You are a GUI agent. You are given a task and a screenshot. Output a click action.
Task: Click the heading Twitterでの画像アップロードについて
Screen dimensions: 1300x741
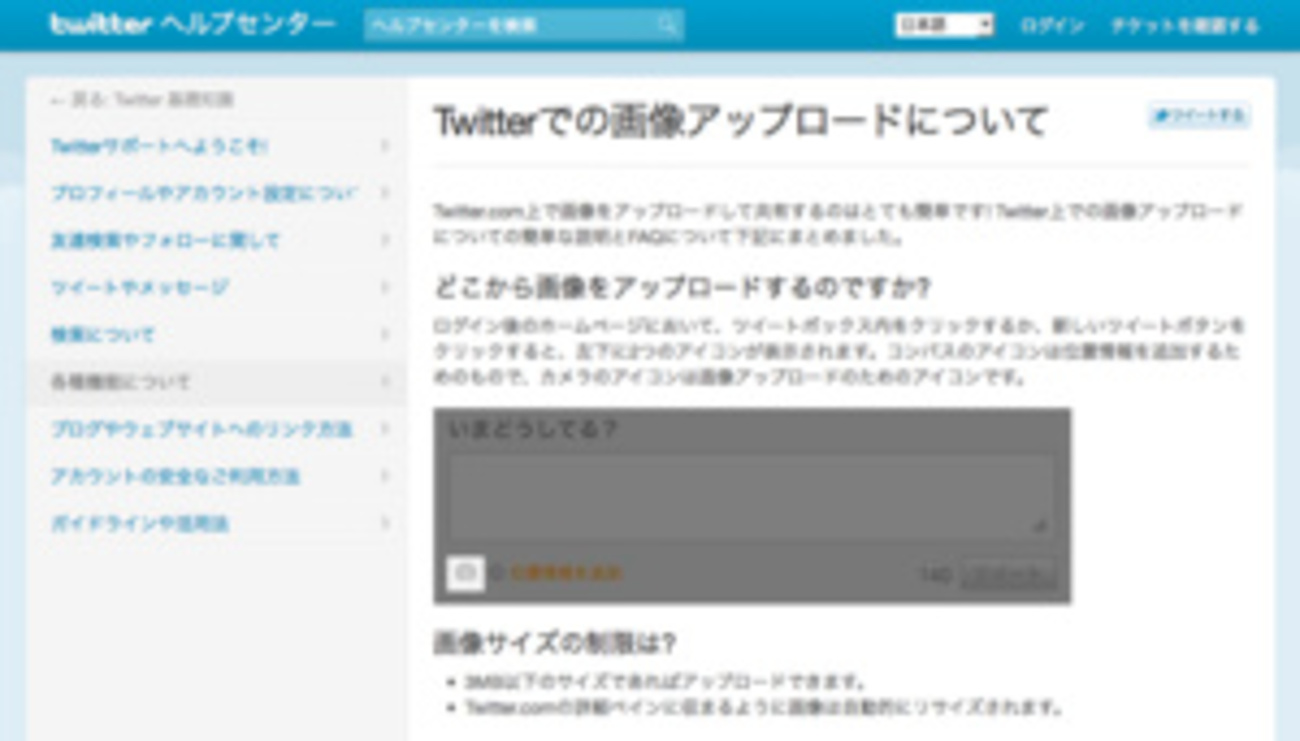click(x=741, y=121)
